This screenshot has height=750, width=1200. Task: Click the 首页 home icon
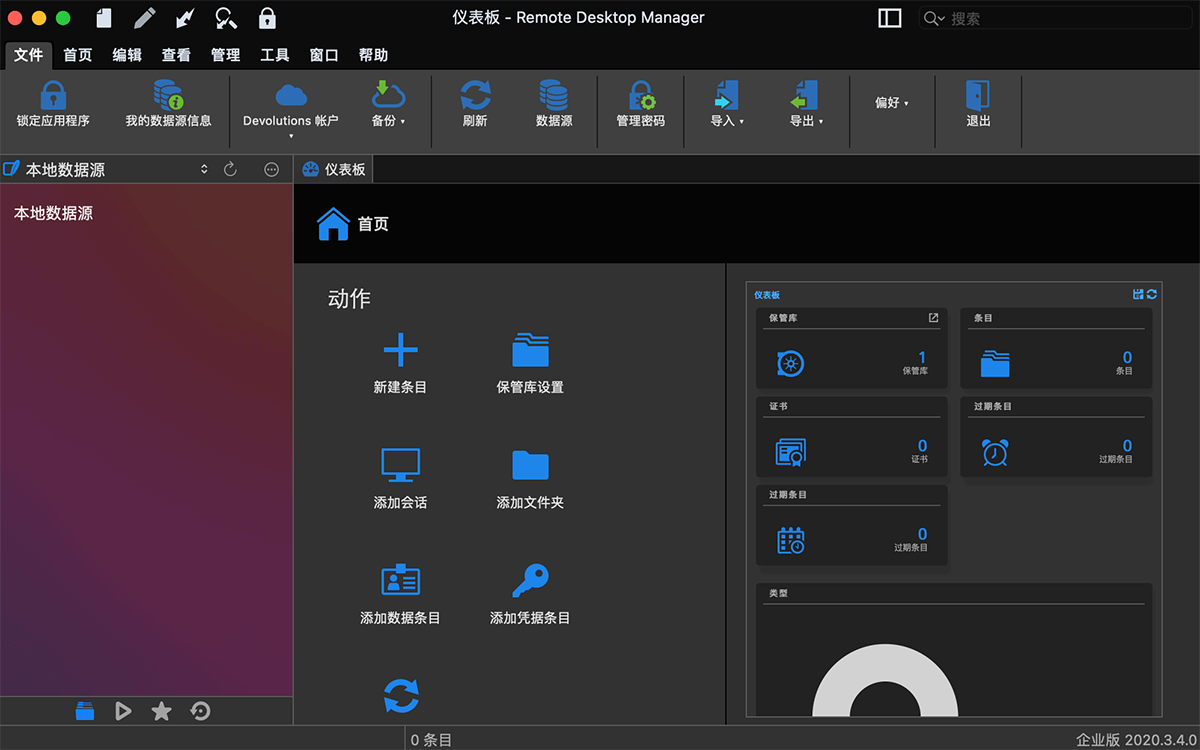tap(333, 224)
